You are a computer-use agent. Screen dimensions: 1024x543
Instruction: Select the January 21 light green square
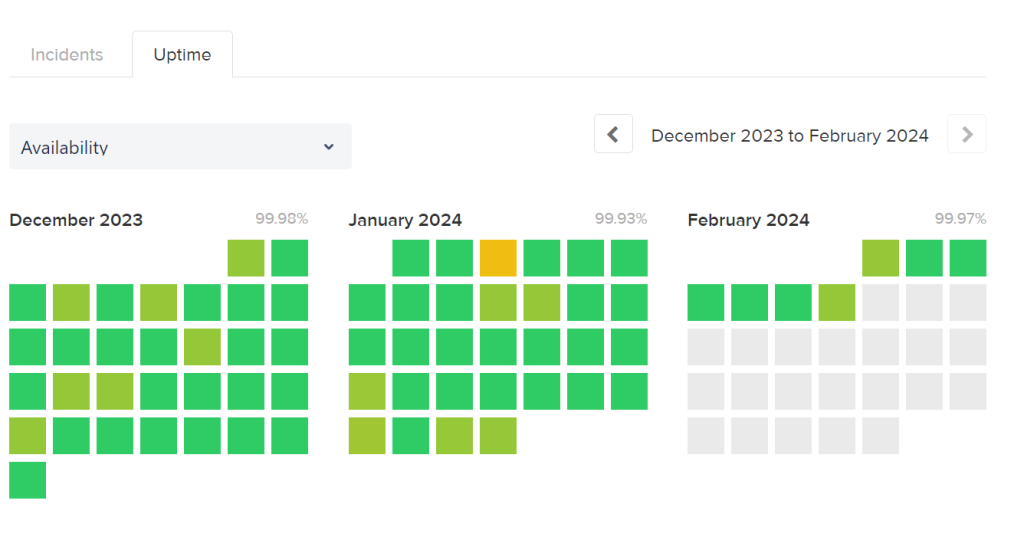pos(367,391)
